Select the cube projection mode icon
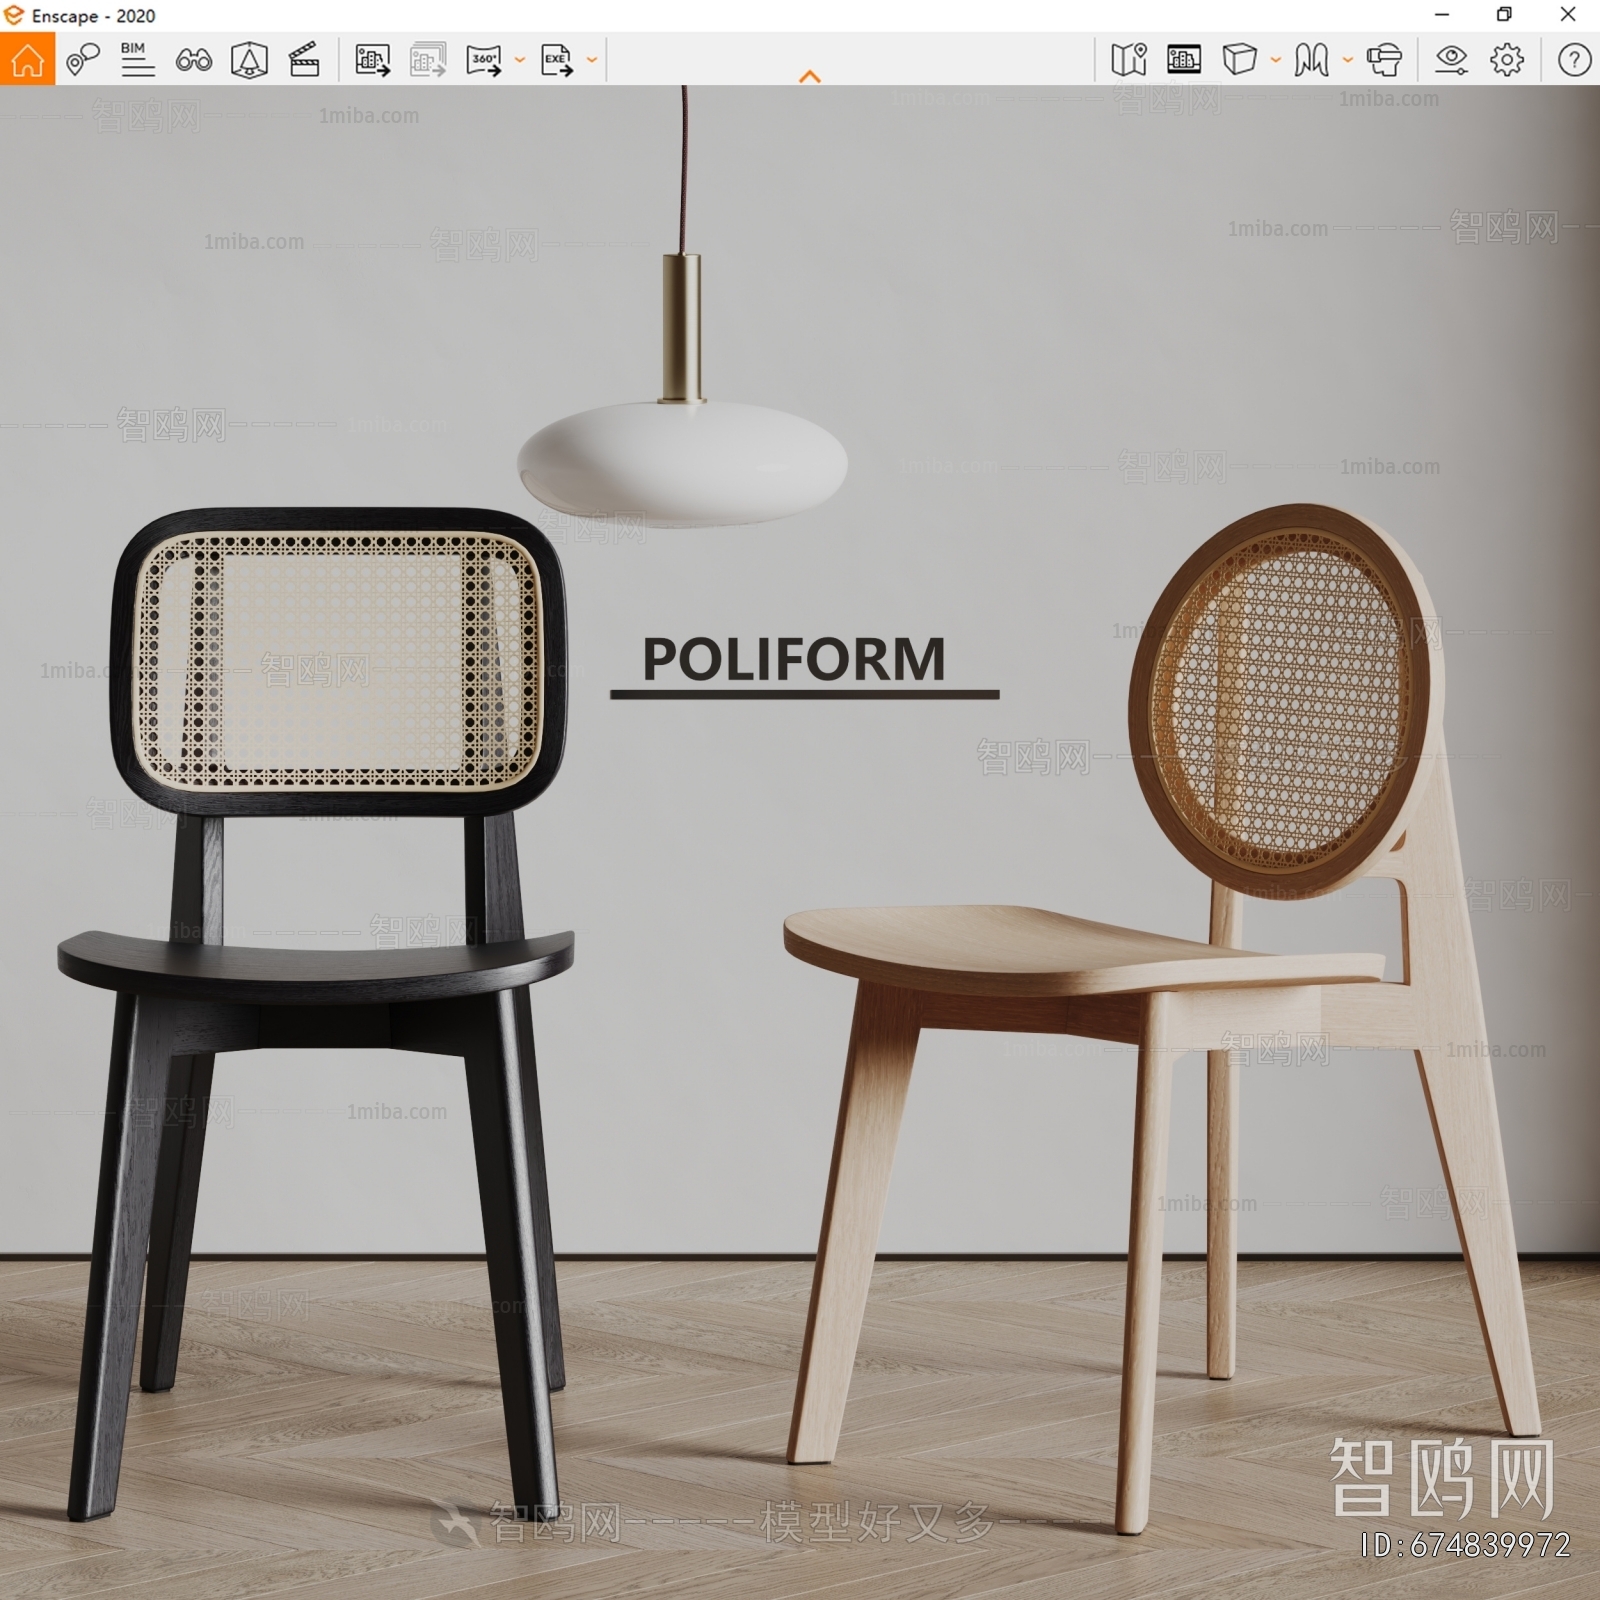 (x=1239, y=59)
